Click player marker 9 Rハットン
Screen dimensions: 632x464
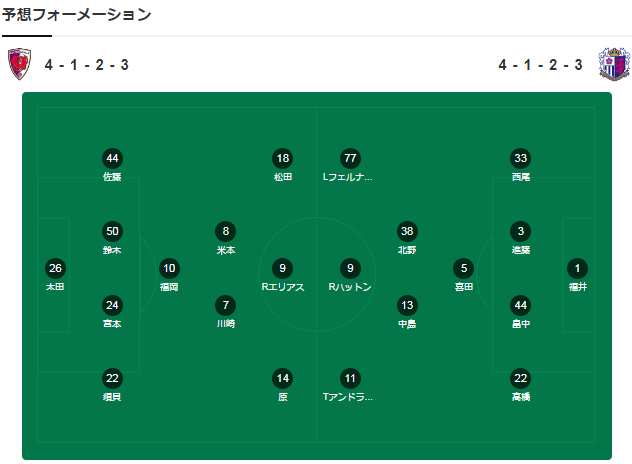(x=350, y=268)
